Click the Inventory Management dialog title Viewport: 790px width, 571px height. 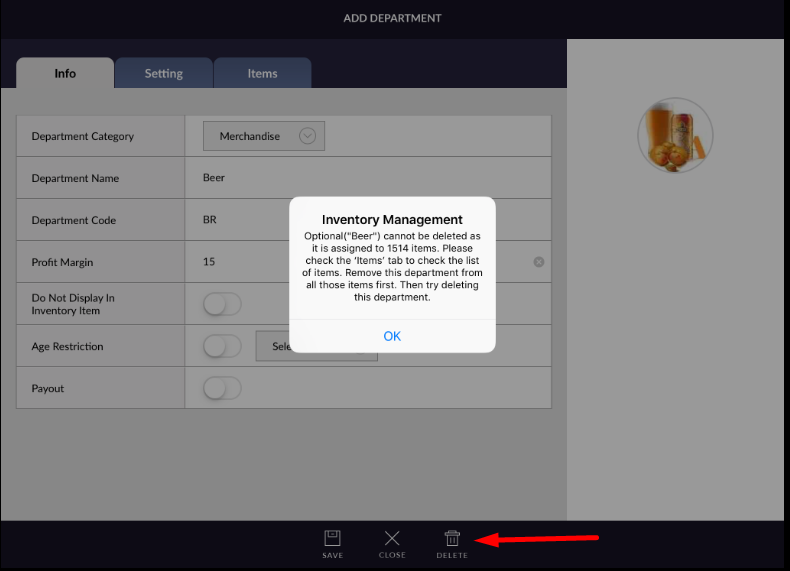392,219
